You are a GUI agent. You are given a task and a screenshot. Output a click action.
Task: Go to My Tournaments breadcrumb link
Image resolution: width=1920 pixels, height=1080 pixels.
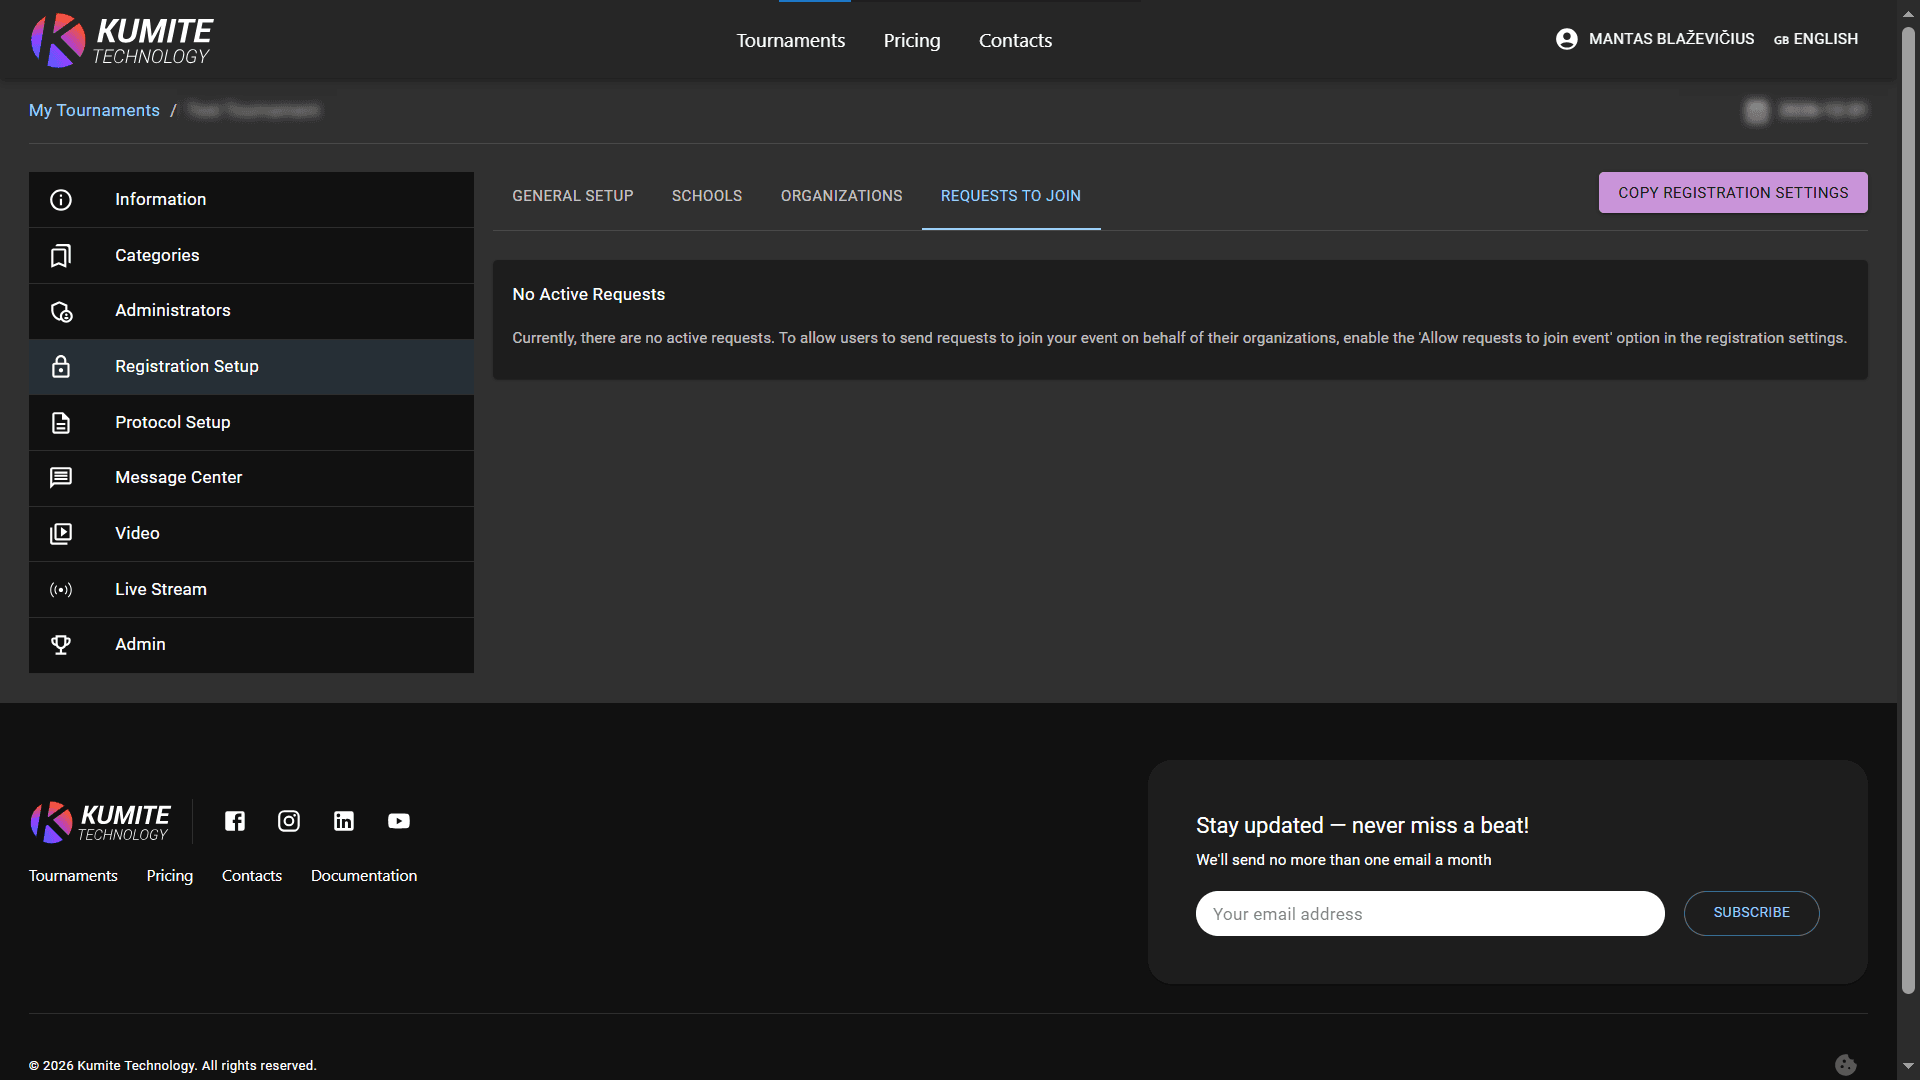coord(94,110)
